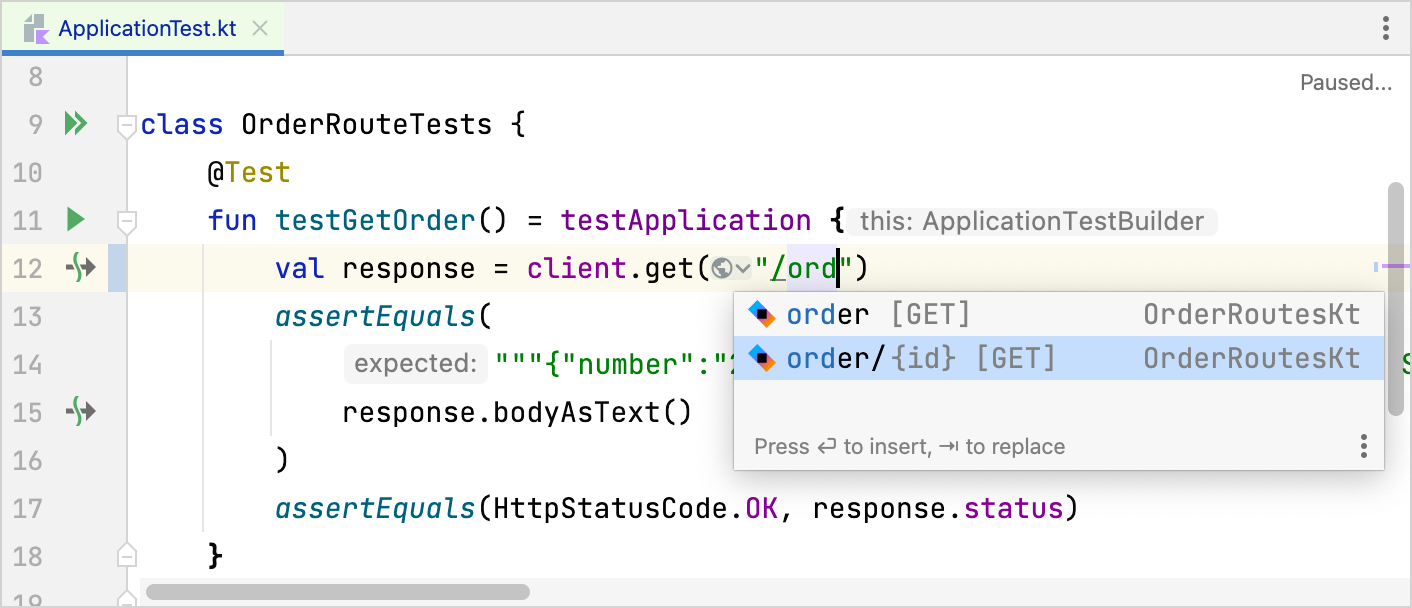
Task: Run testGetOrder using the gutter run icon
Action: point(76,219)
